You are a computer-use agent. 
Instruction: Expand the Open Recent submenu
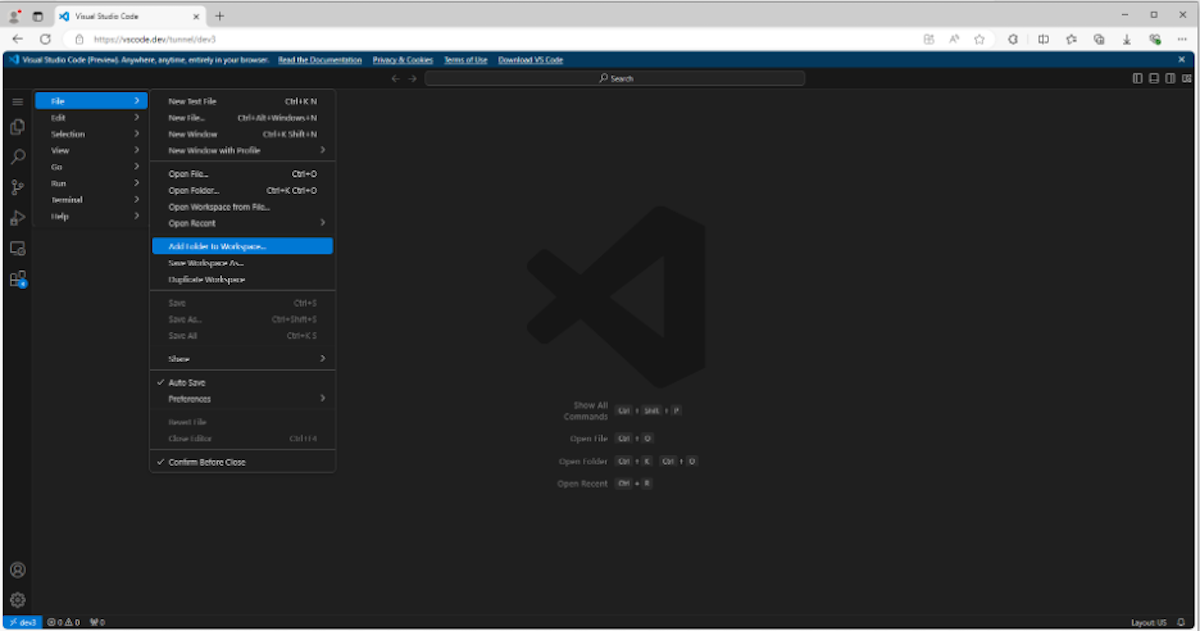tap(242, 223)
